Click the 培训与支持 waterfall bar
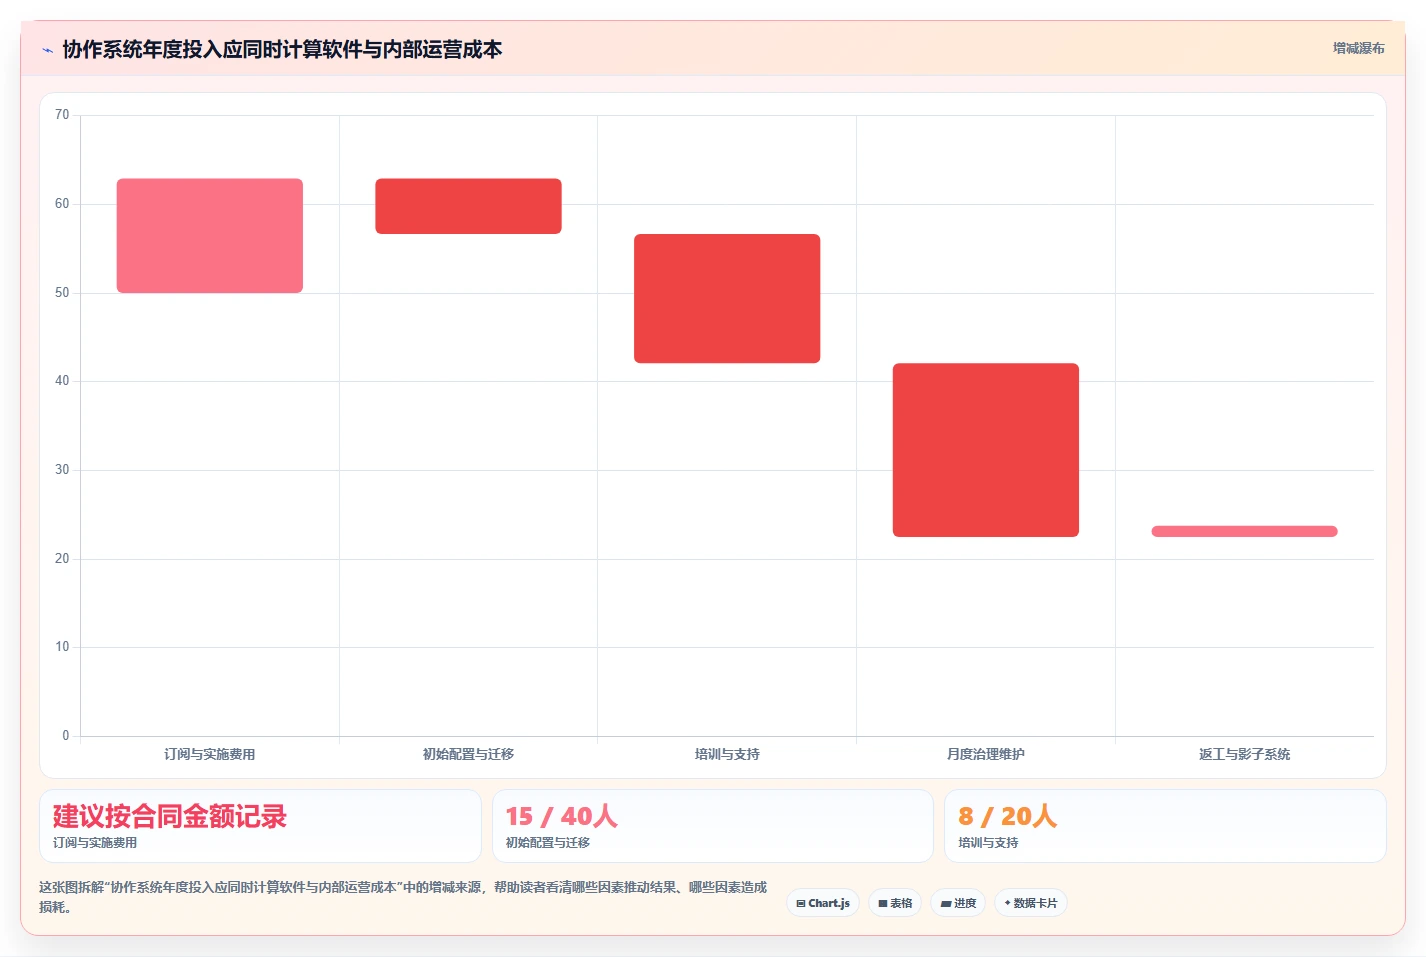1426x957 pixels. (727, 299)
